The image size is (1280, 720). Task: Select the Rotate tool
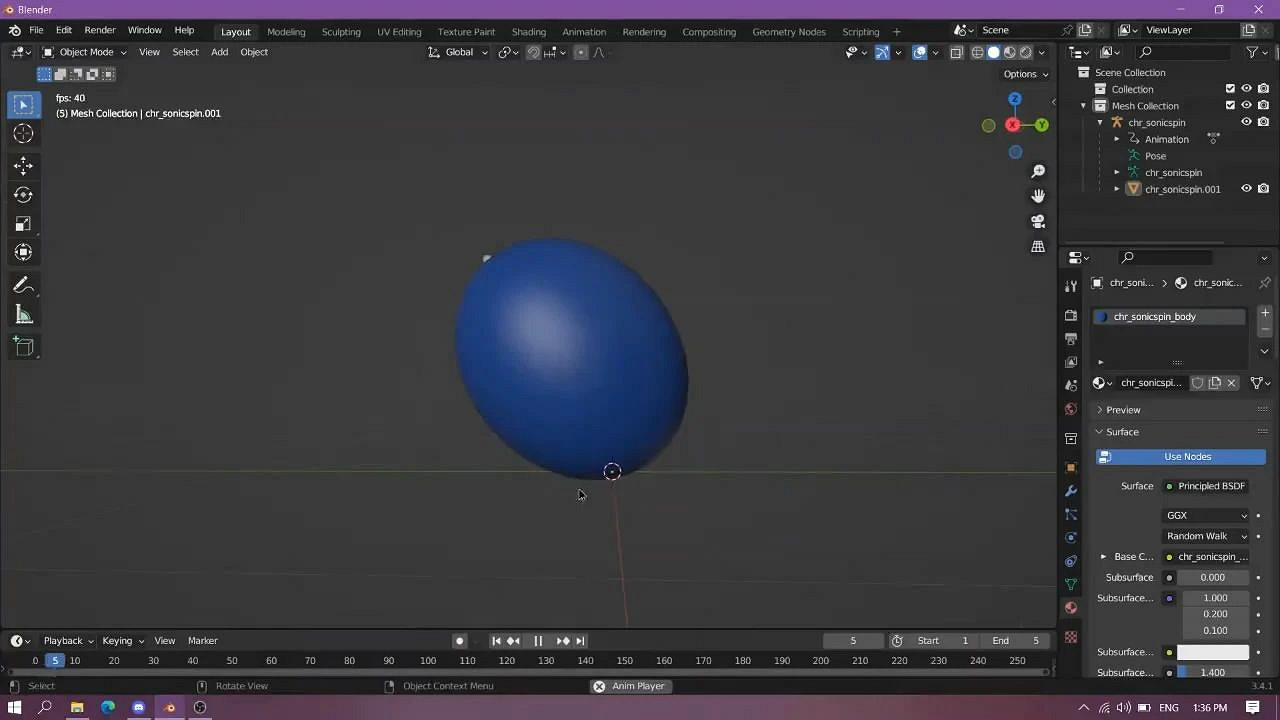23,195
